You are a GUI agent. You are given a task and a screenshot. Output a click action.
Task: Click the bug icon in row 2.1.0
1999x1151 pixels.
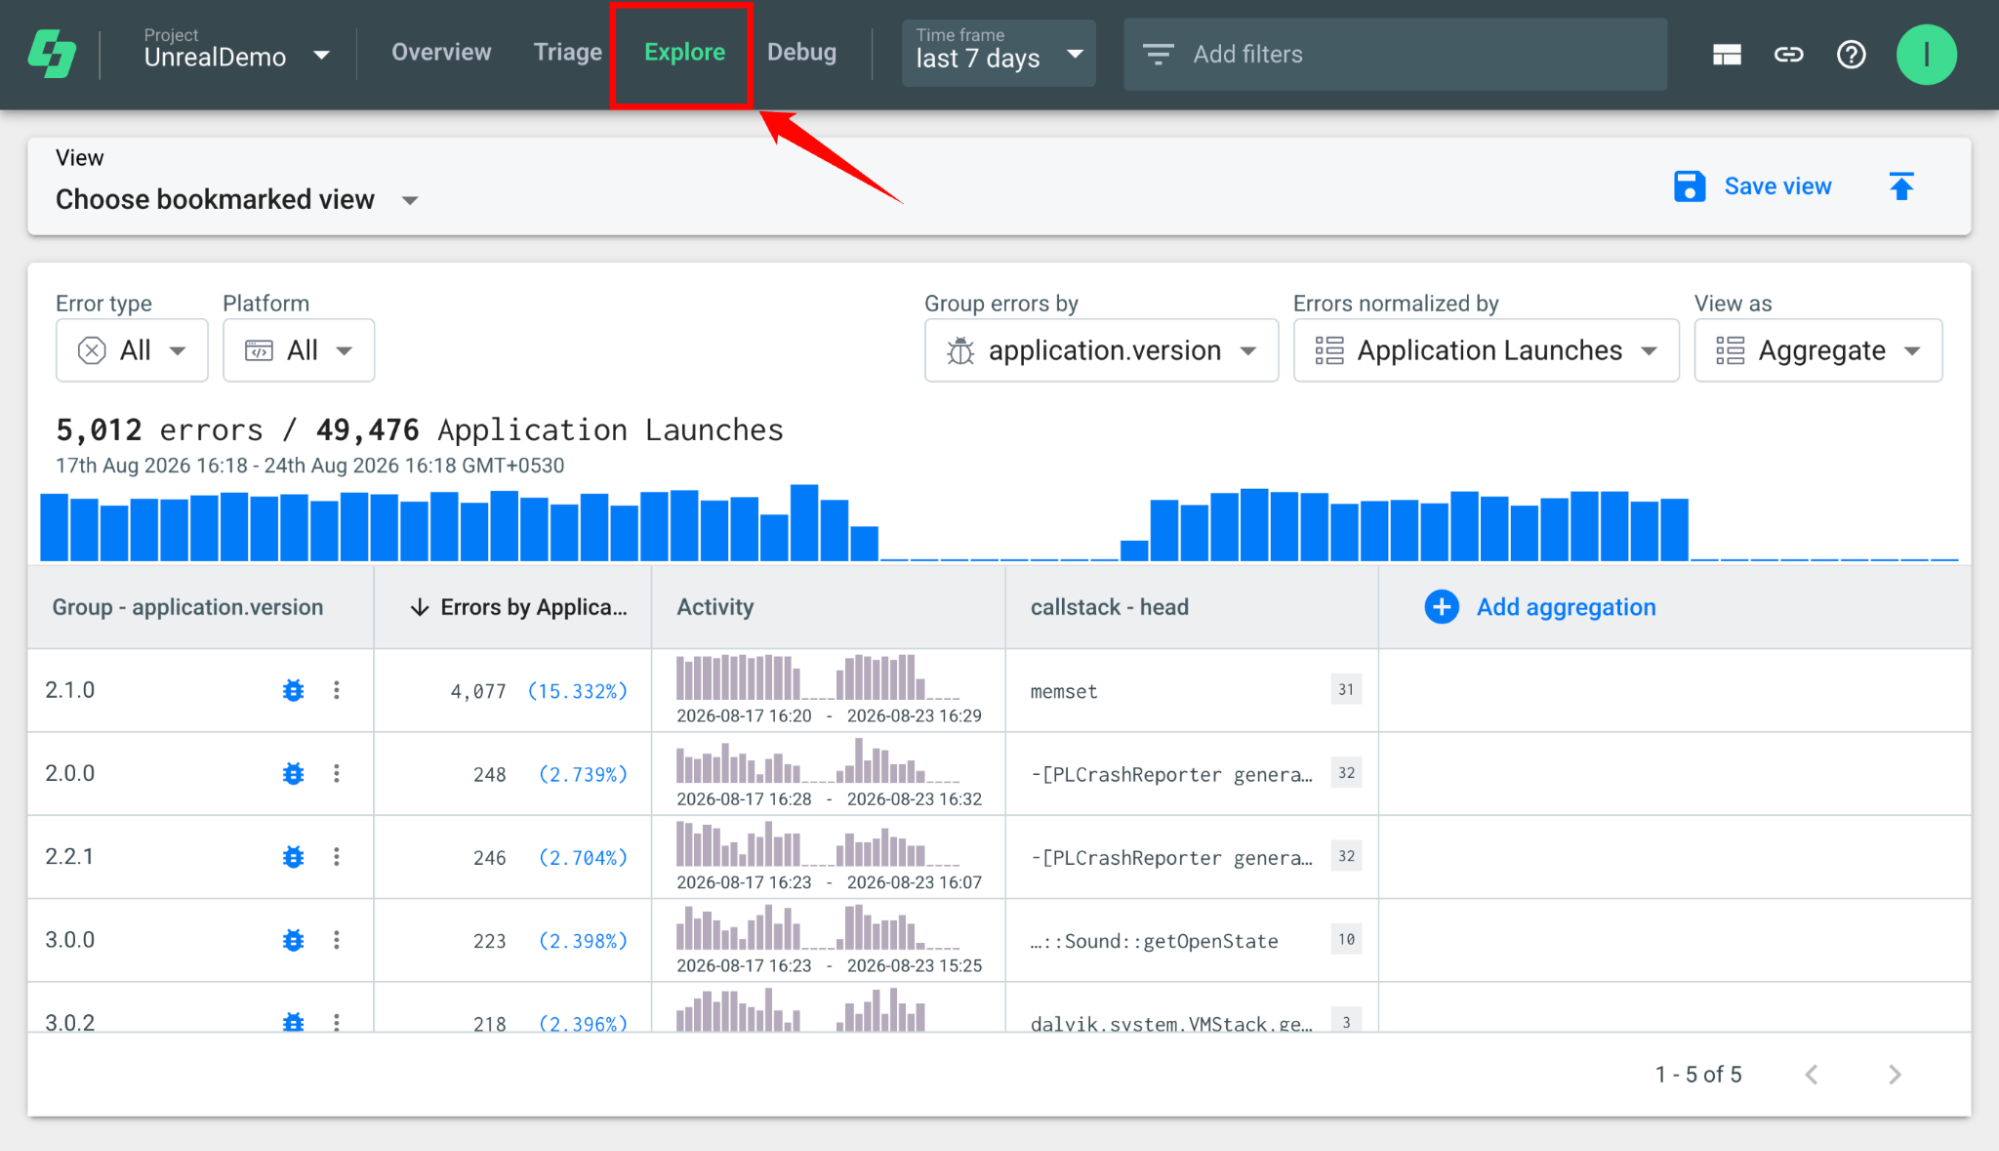[293, 690]
